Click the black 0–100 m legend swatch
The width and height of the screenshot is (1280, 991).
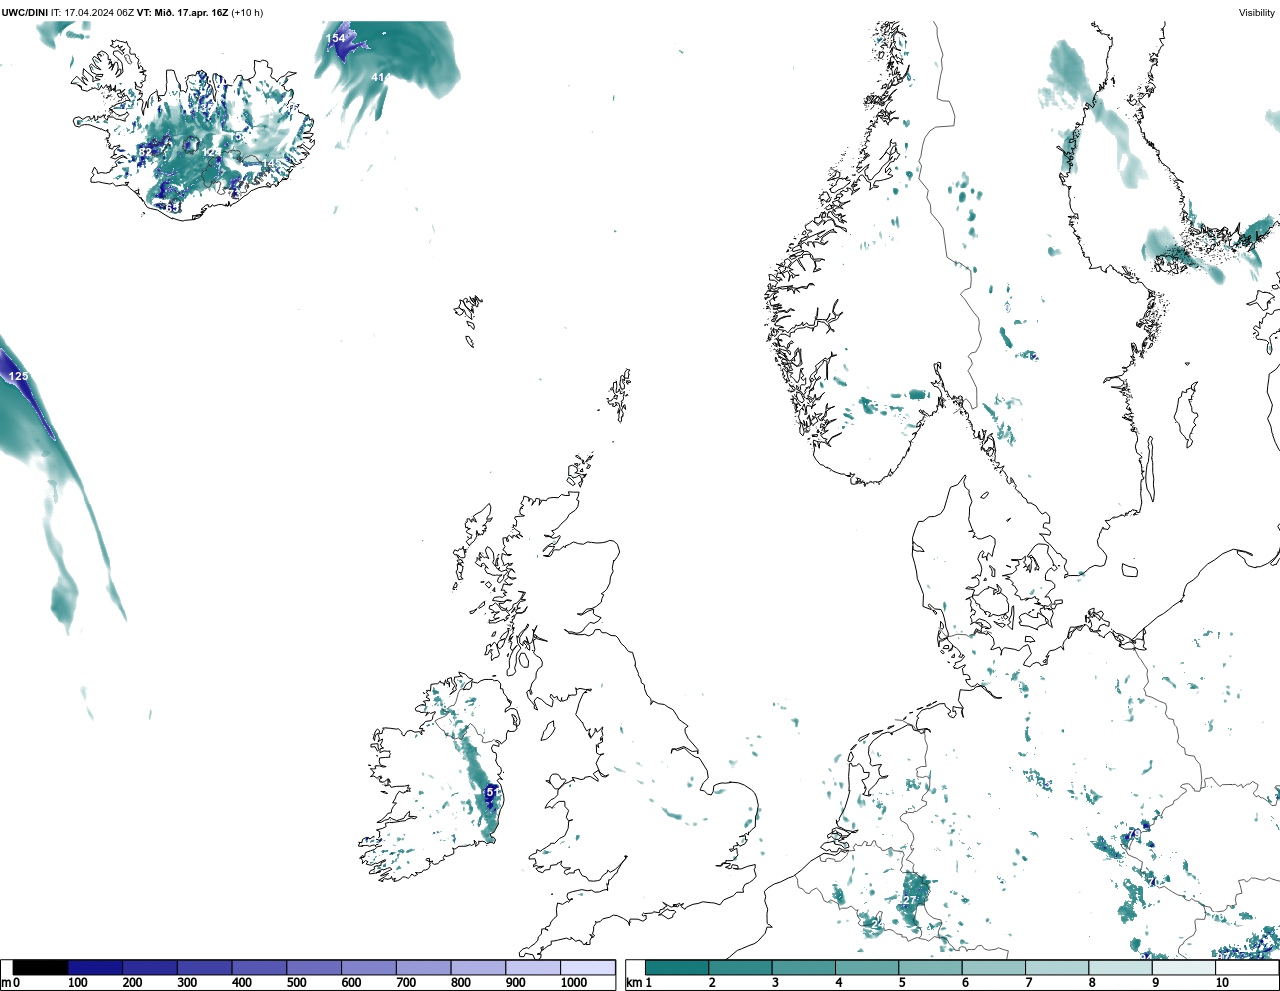(41, 968)
